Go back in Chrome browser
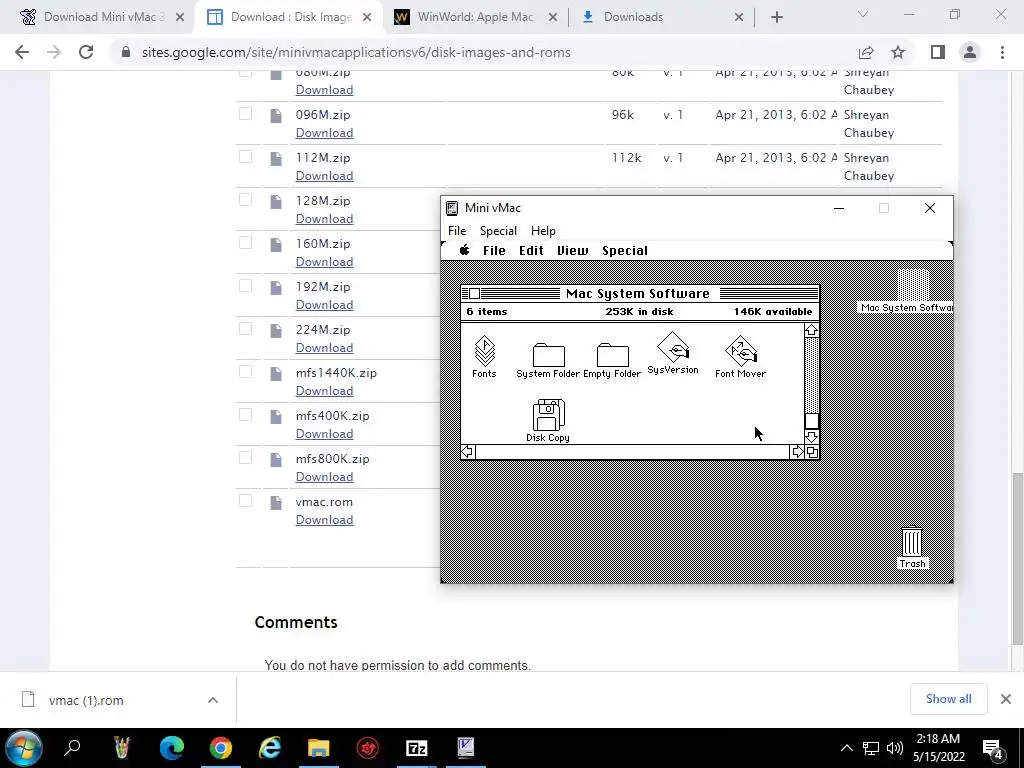This screenshot has width=1024, height=768. pyautogui.click(x=22, y=52)
